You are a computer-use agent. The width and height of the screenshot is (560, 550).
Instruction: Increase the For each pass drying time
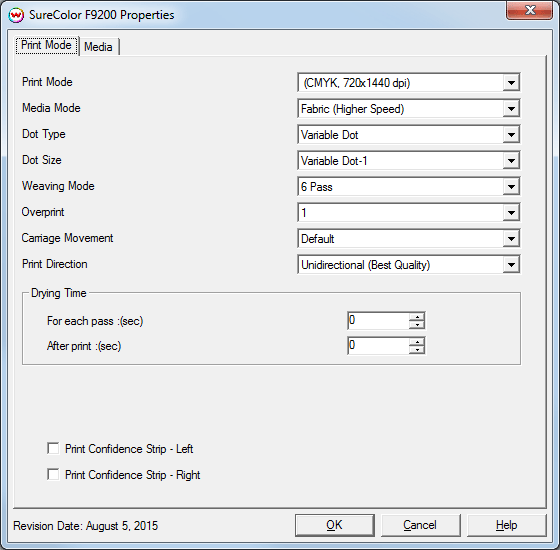(417, 316)
